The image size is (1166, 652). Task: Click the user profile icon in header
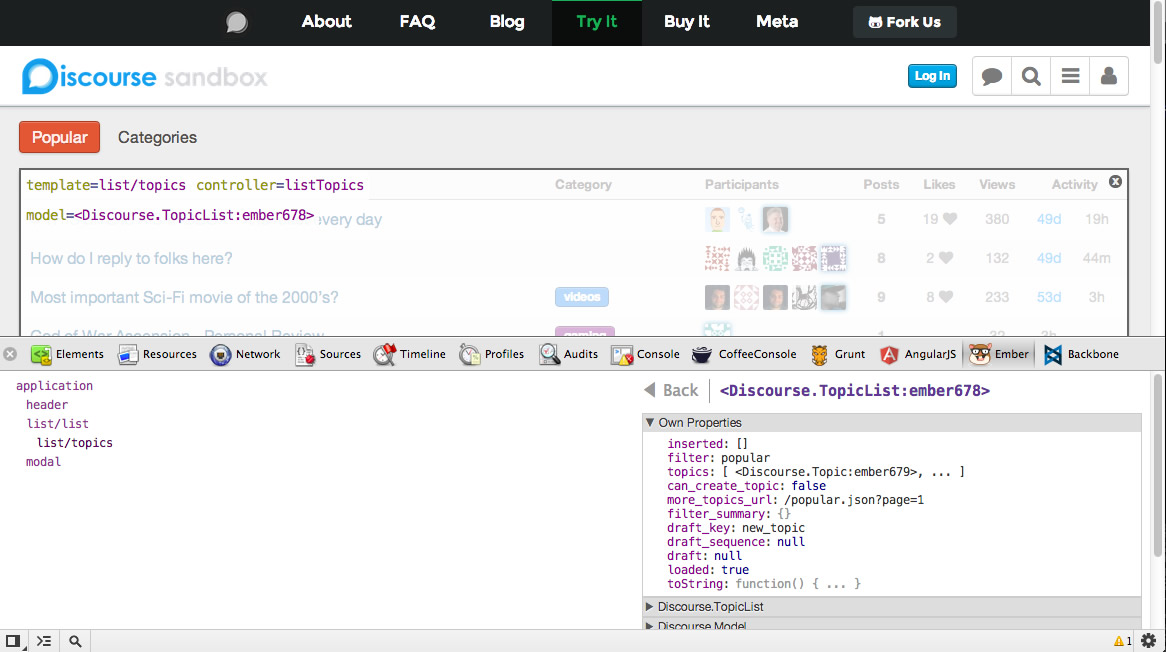click(x=1108, y=76)
